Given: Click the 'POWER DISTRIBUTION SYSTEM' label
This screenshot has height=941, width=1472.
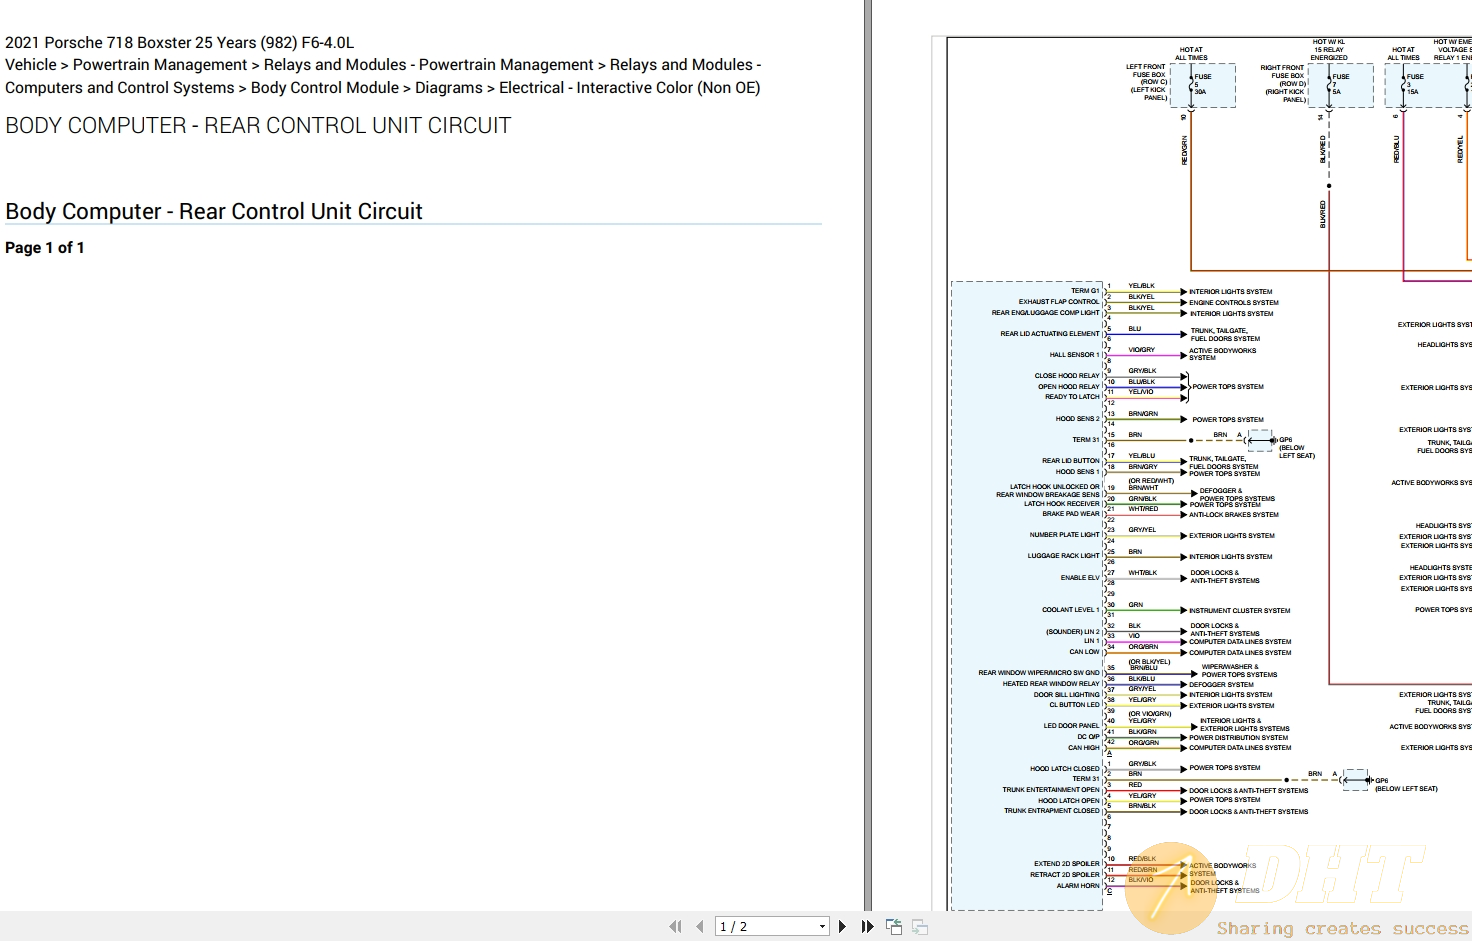Looking at the screenshot, I should (x=1238, y=738).
